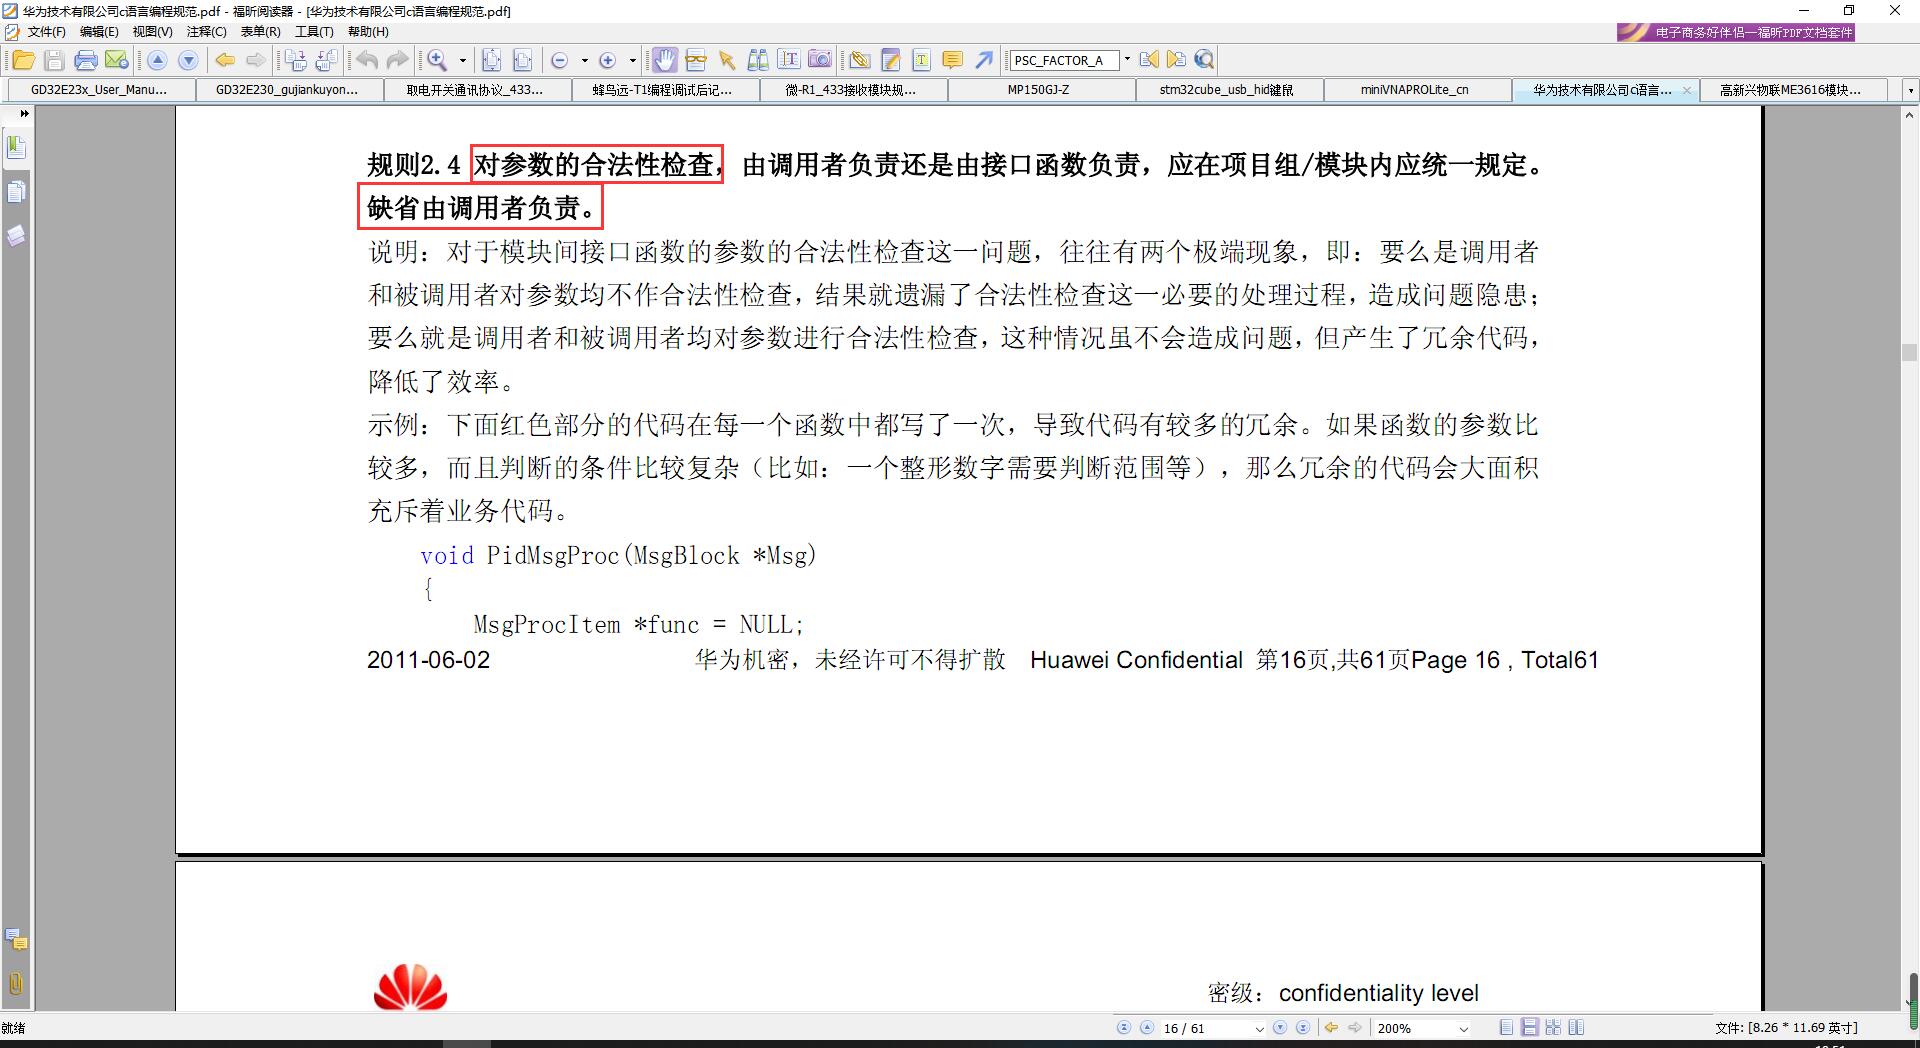Open the Bookmarks panel in the sidebar
Image resolution: width=1920 pixels, height=1048 pixels.
(16, 146)
